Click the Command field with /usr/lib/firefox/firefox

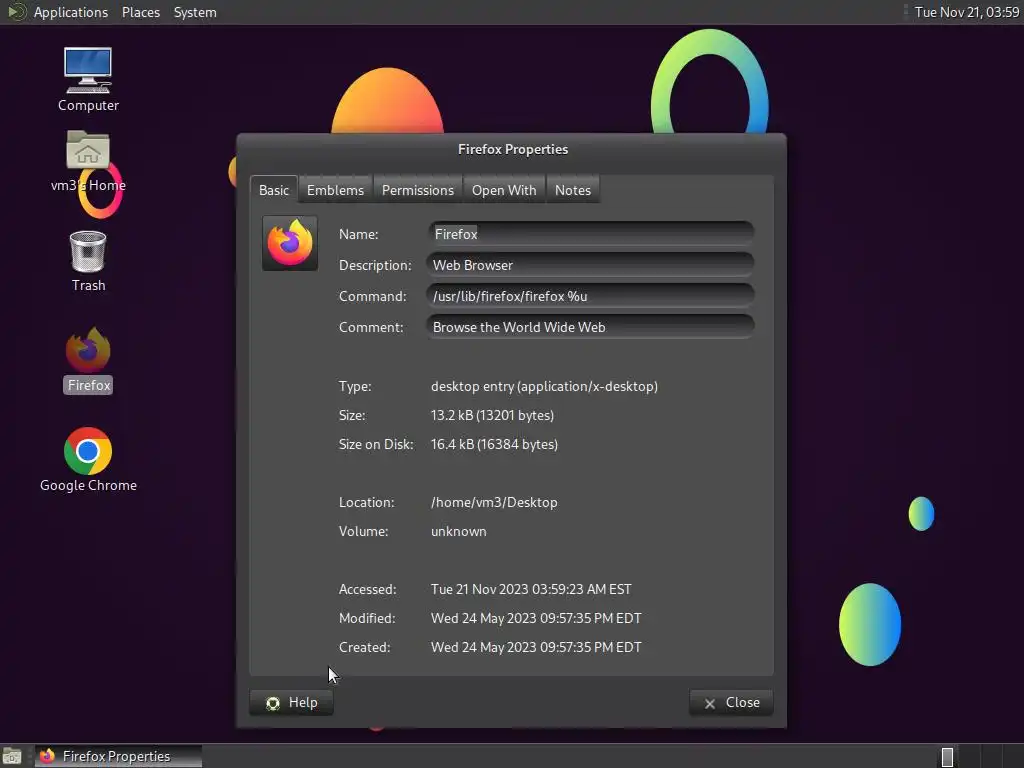coord(590,296)
